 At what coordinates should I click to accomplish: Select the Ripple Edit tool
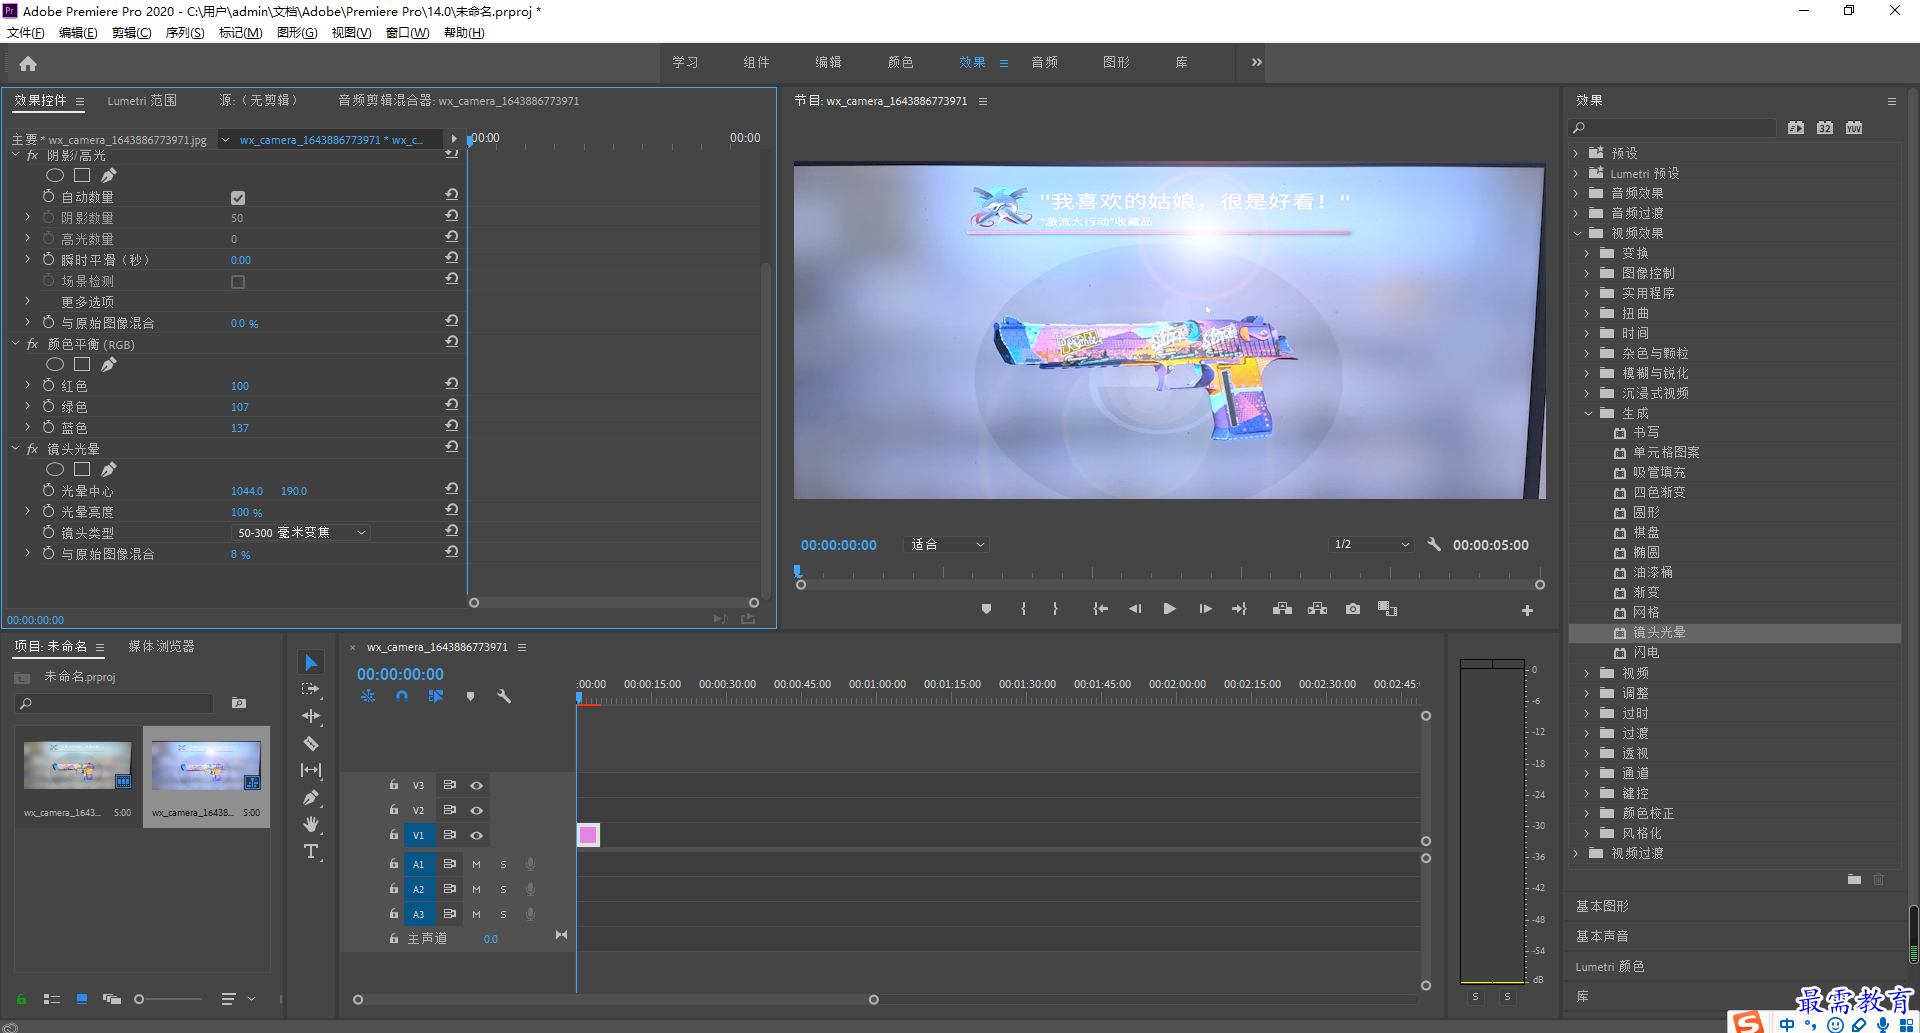click(311, 716)
